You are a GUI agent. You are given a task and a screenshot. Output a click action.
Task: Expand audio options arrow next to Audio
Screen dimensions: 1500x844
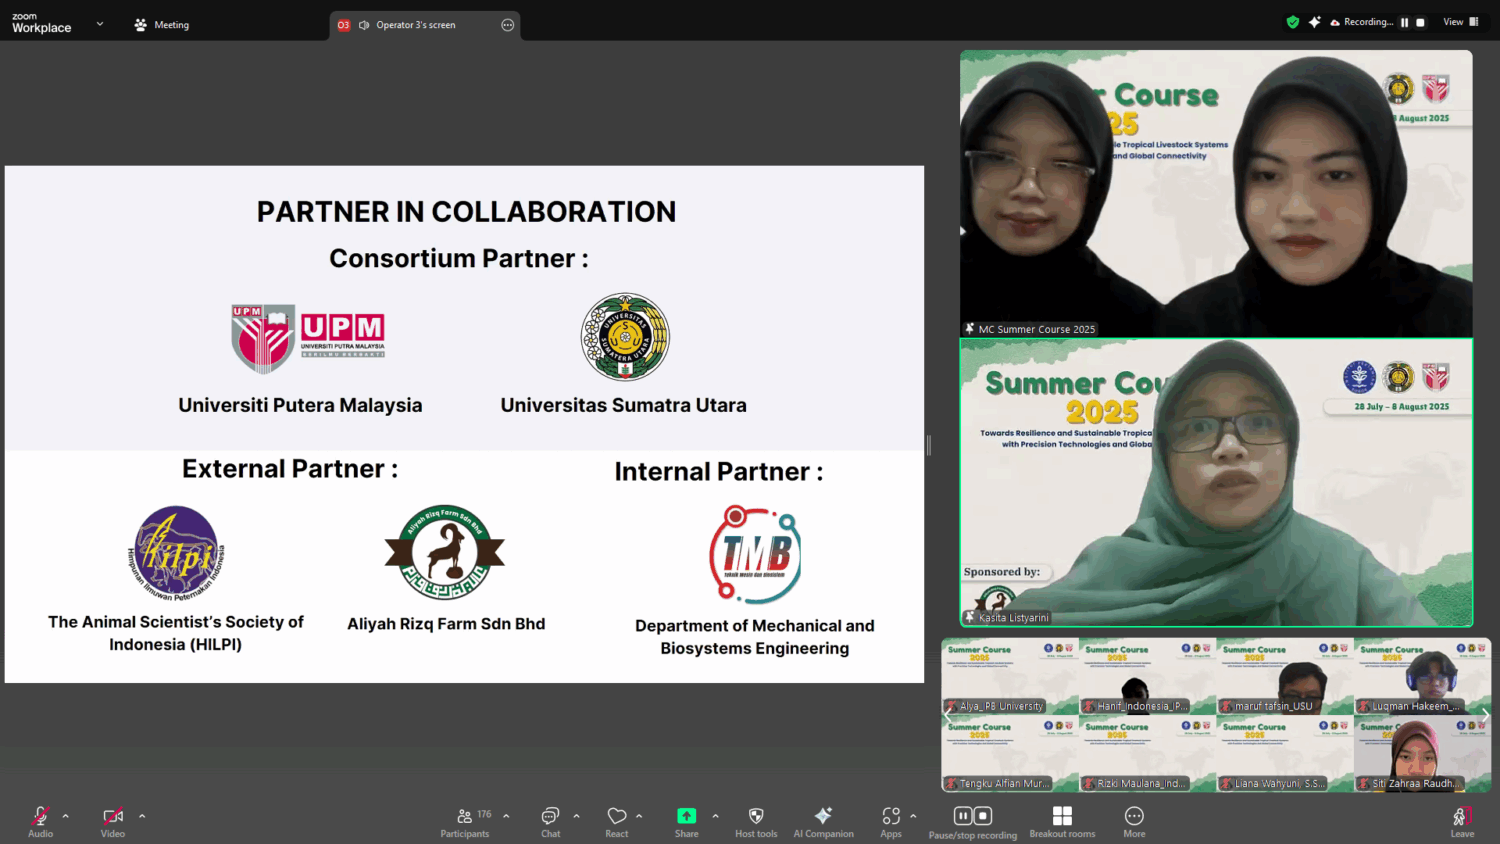click(66, 816)
